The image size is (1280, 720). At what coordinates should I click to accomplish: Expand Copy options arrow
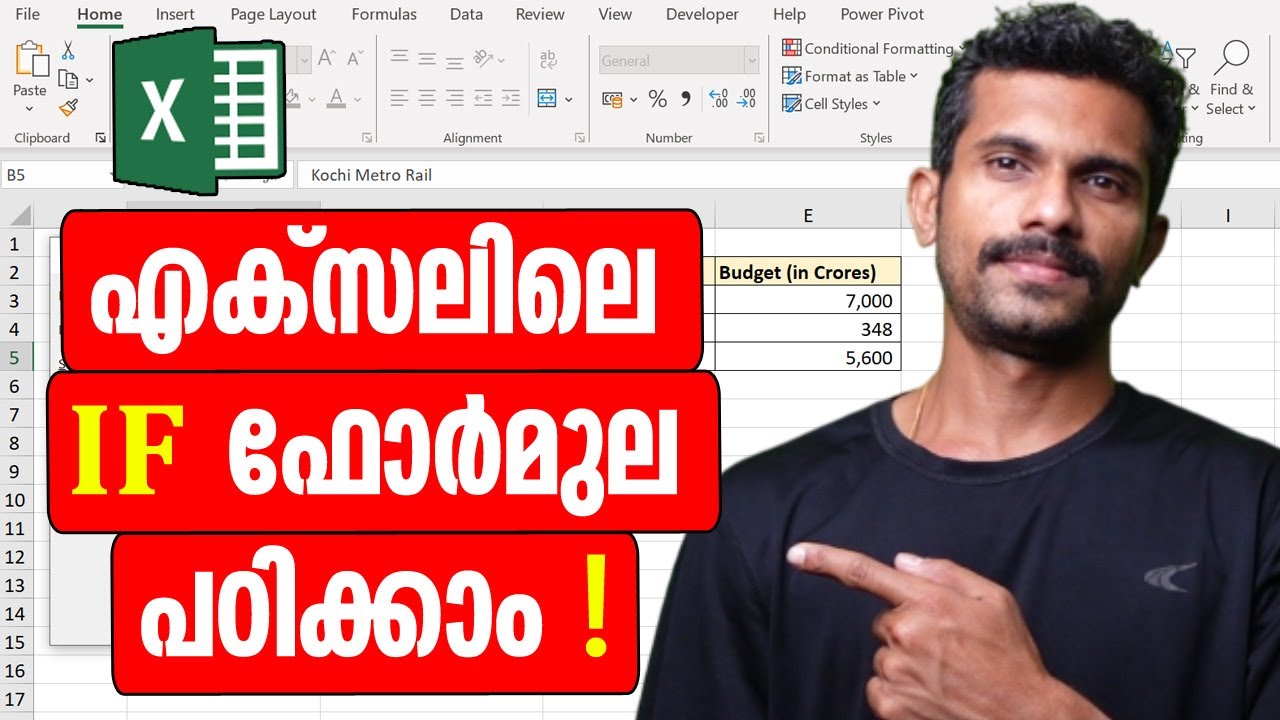coord(89,80)
